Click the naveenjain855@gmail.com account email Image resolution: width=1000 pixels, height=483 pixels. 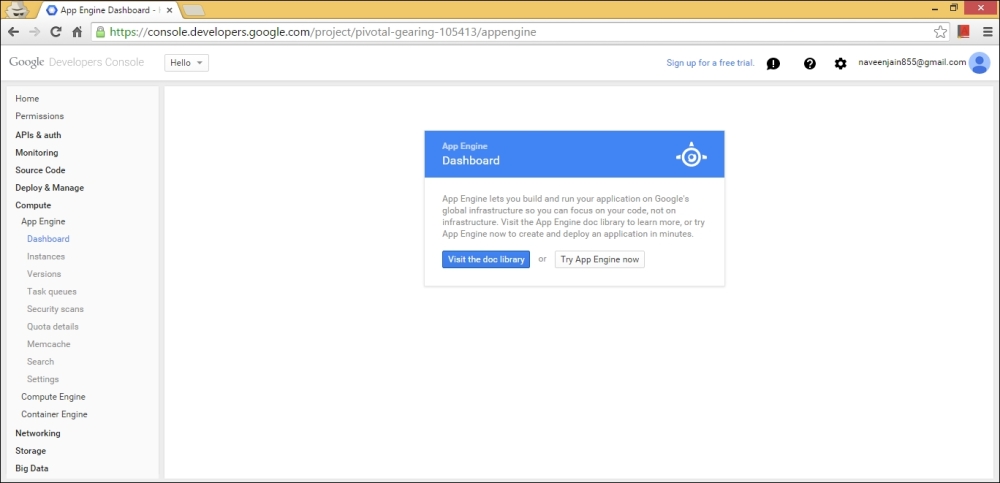click(912, 62)
